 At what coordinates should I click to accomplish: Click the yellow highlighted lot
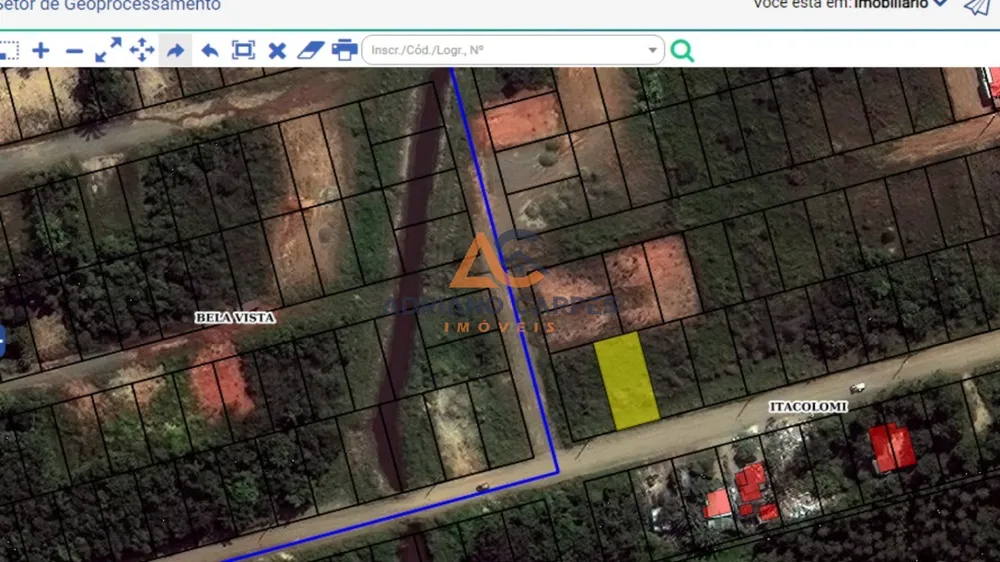pos(626,380)
